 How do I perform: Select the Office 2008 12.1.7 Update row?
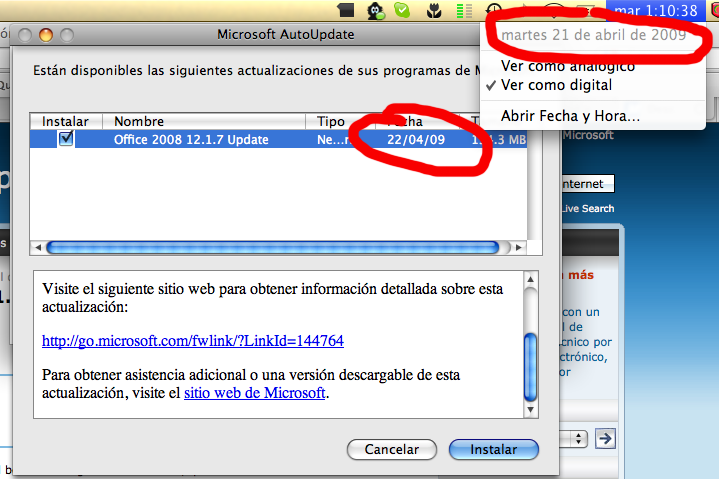(278, 139)
